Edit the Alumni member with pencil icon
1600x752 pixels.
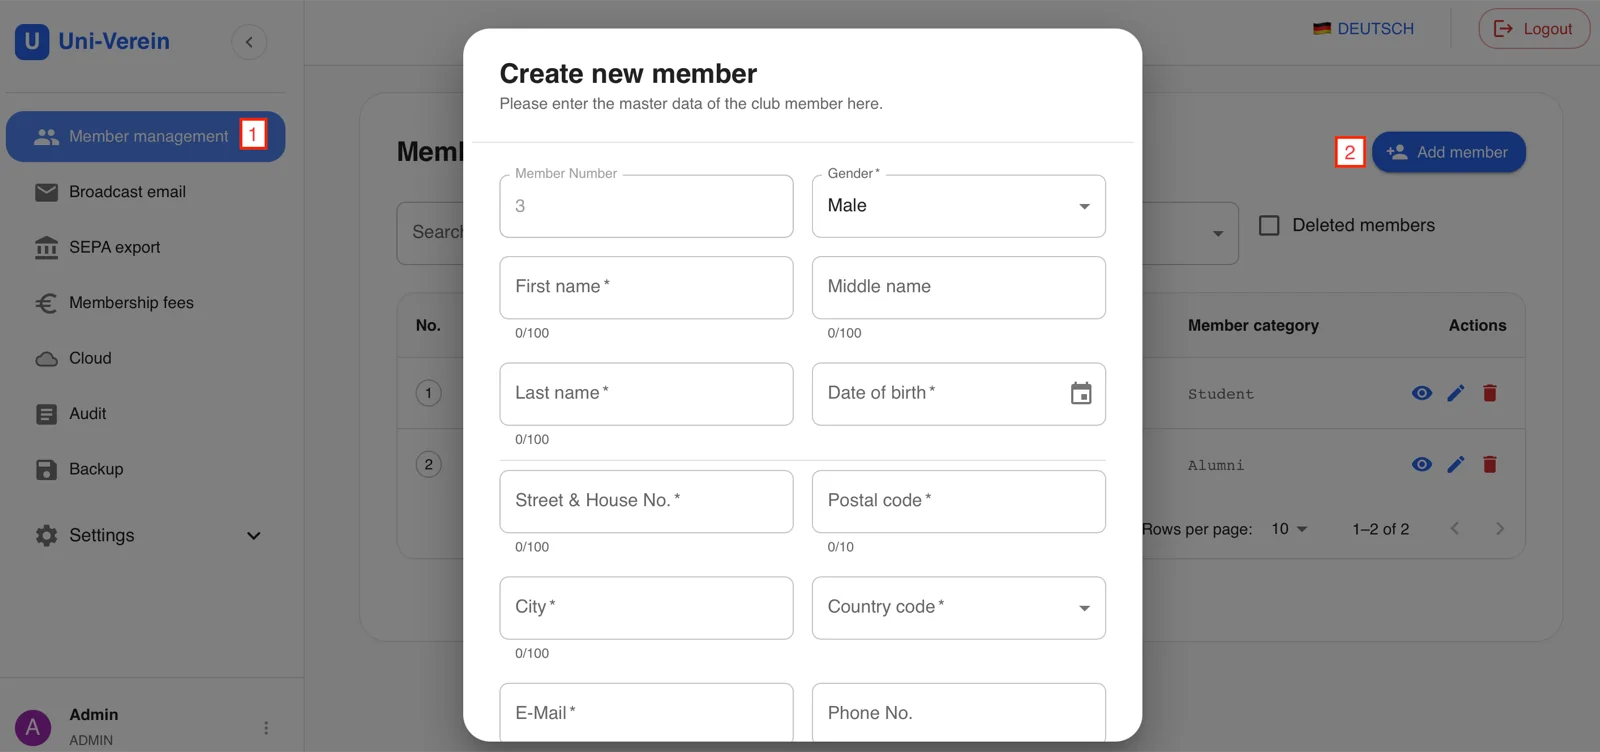click(x=1456, y=464)
